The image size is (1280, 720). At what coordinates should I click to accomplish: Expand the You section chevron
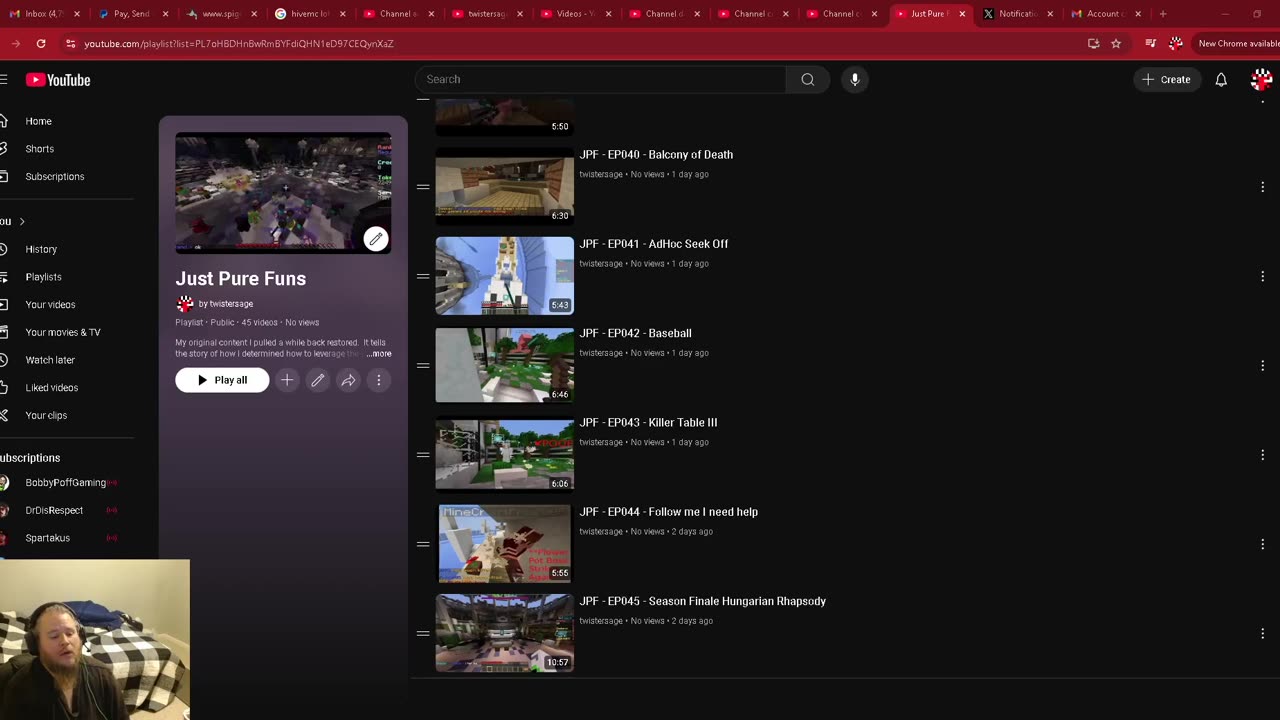point(22,221)
